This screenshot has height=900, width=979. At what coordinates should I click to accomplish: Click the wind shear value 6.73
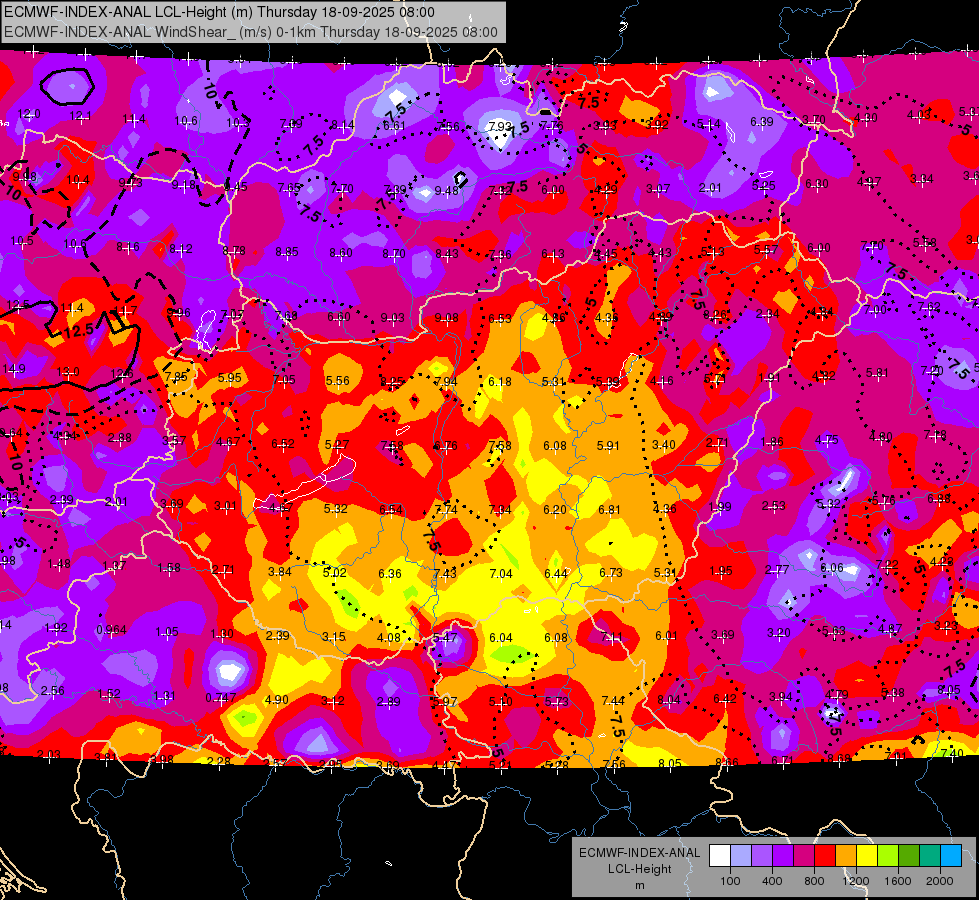tap(611, 572)
